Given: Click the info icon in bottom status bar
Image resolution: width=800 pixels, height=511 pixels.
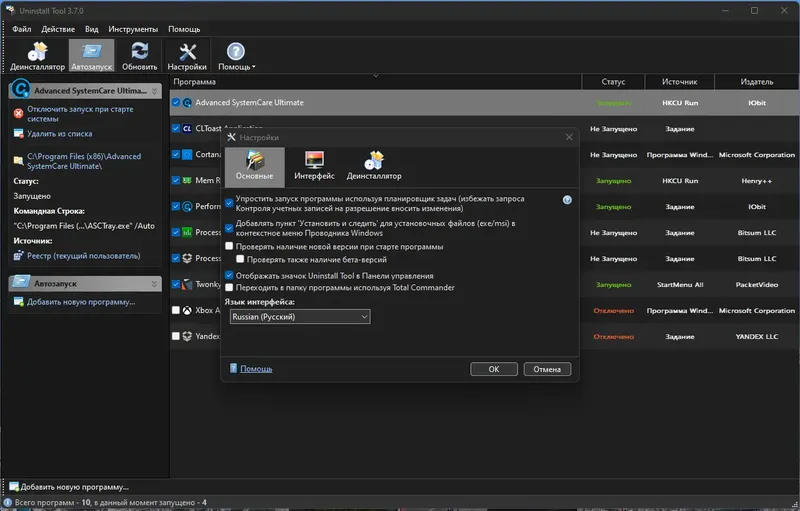Looking at the screenshot, I should [8, 502].
